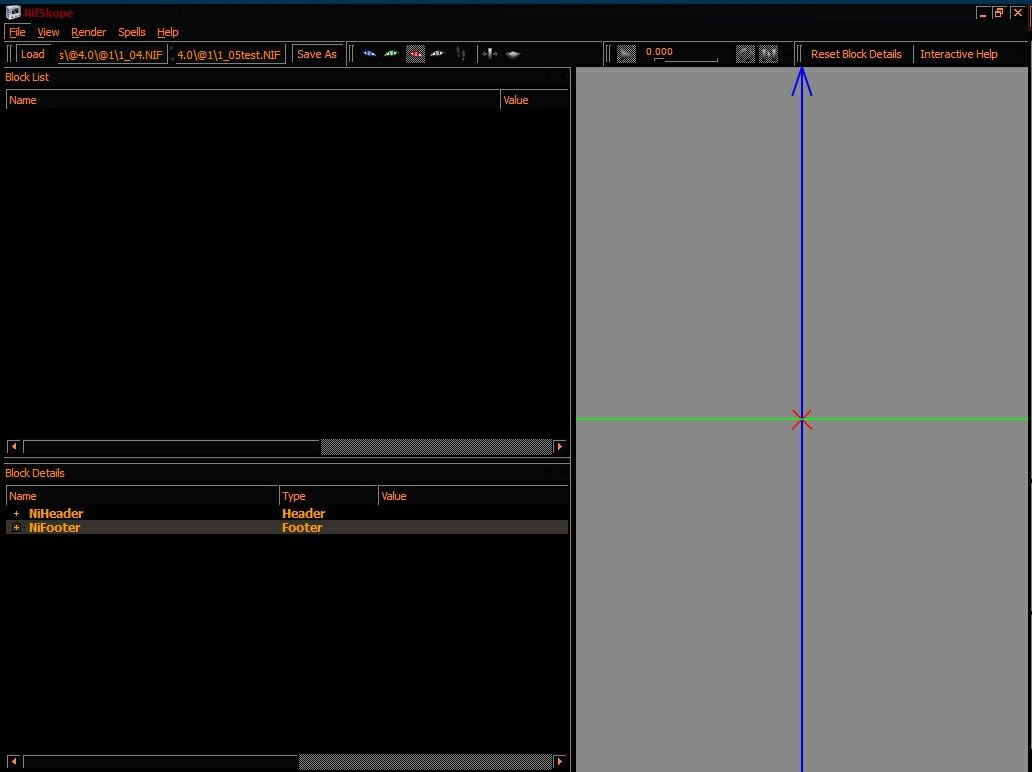The width and height of the screenshot is (1032, 772).
Task: Click Block List scrollbar left arrow
Action: pyautogui.click(x=14, y=447)
